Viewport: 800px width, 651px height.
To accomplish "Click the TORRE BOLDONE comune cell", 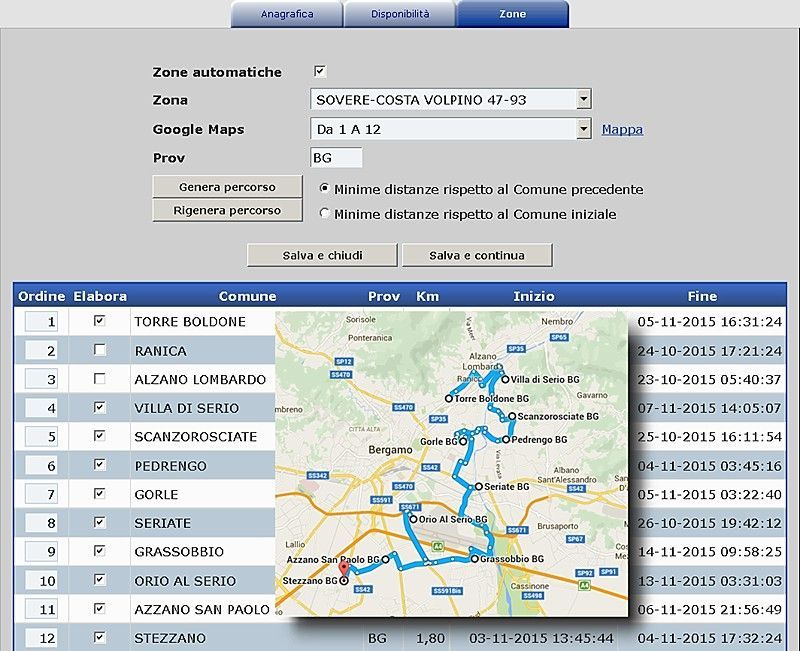I will coord(190,321).
